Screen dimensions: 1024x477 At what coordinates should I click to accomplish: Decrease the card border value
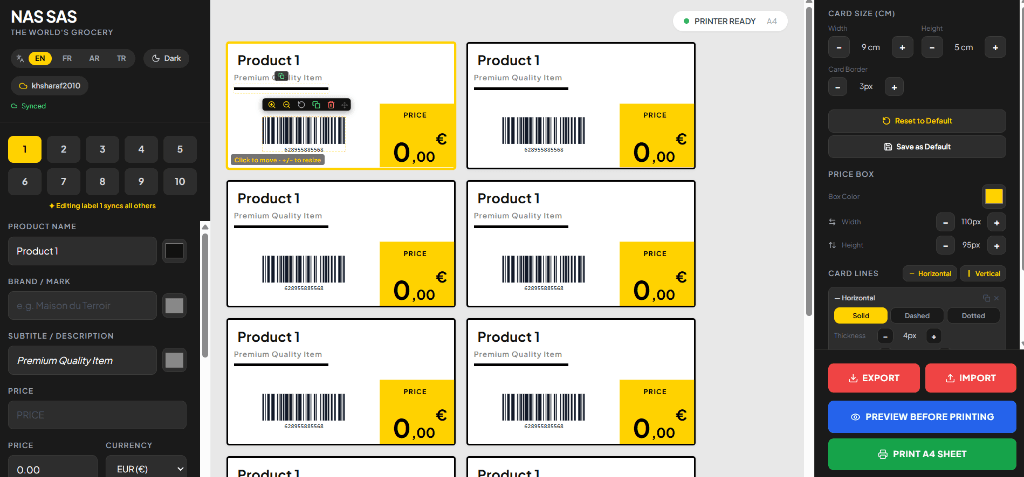pyautogui.click(x=837, y=86)
